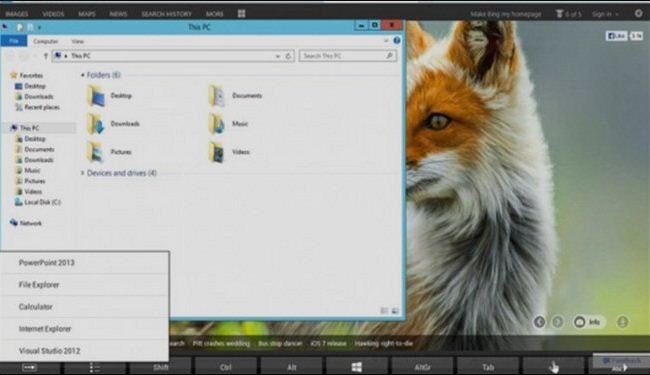The height and width of the screenshot is (375, 650).
Task: Open the Documents folder icon in Folders group
Action: pos(217,96)
